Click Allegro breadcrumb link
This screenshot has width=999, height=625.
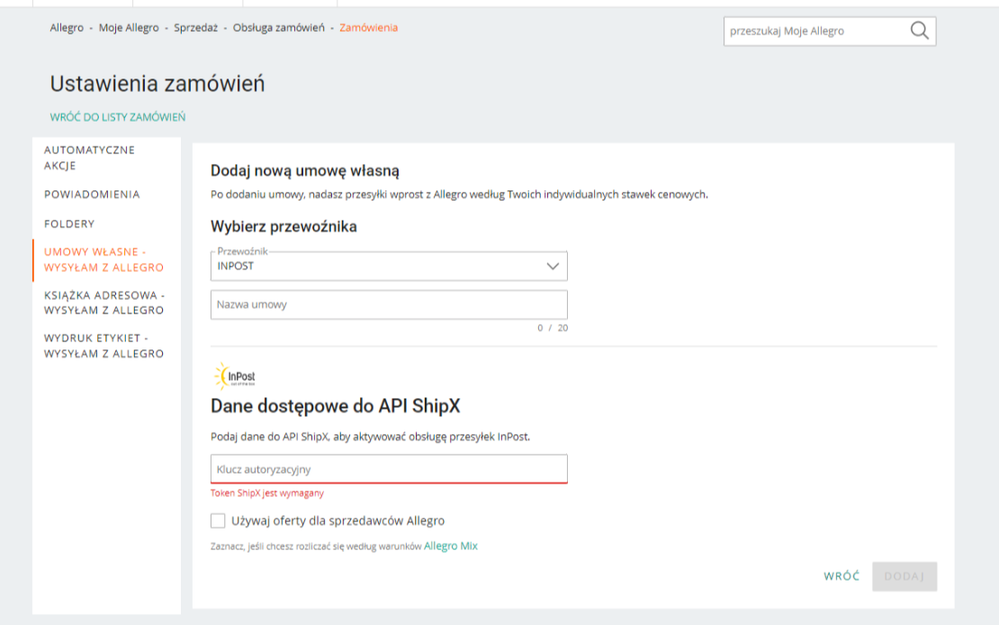67,28
